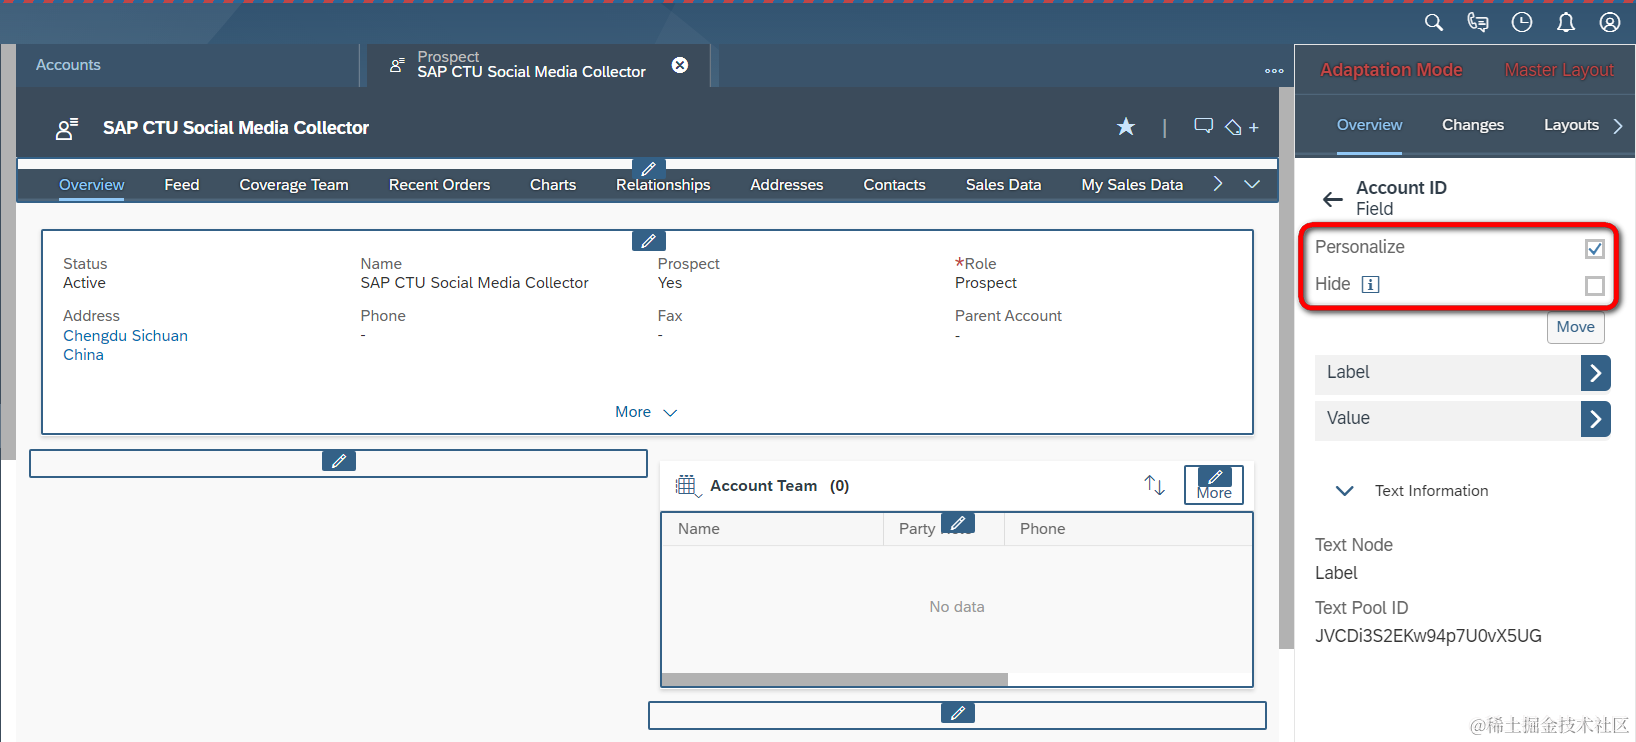Open the three-dot tab overflow menu

click(1274, 71)
